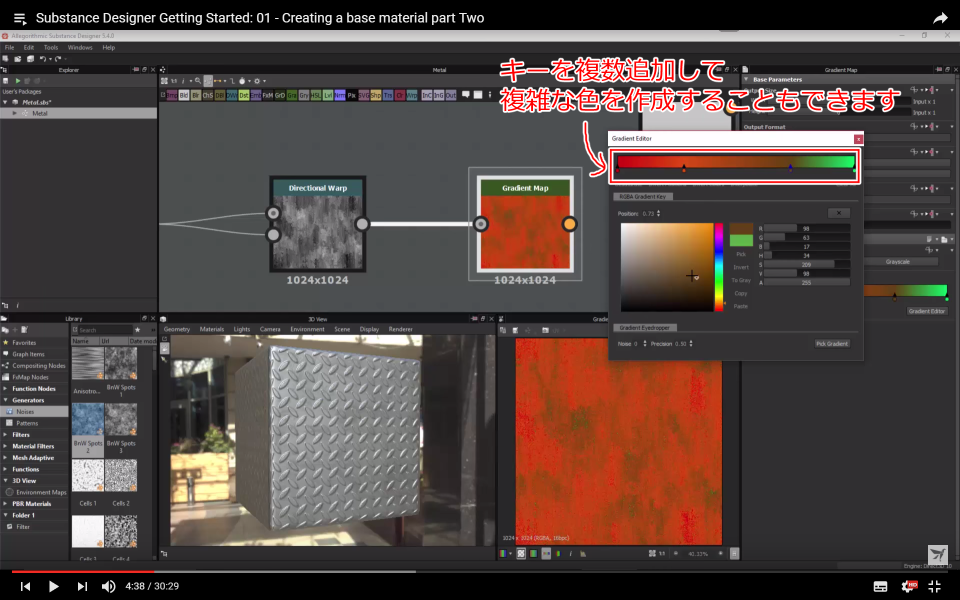960x600 pixels.
Task: Click Invert in the color picker
Action: [x=741, y=268]
